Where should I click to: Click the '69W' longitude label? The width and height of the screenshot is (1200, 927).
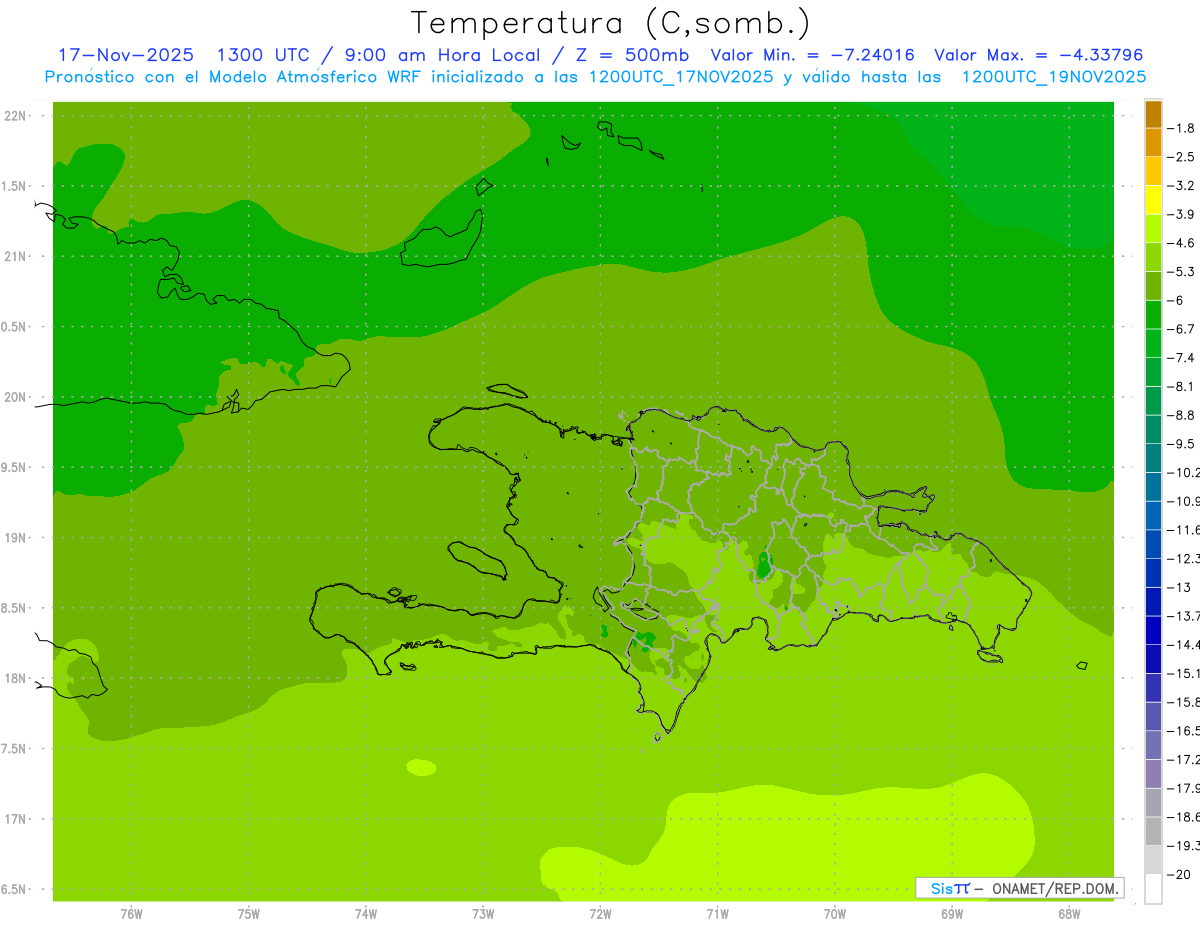click(952, 914)
